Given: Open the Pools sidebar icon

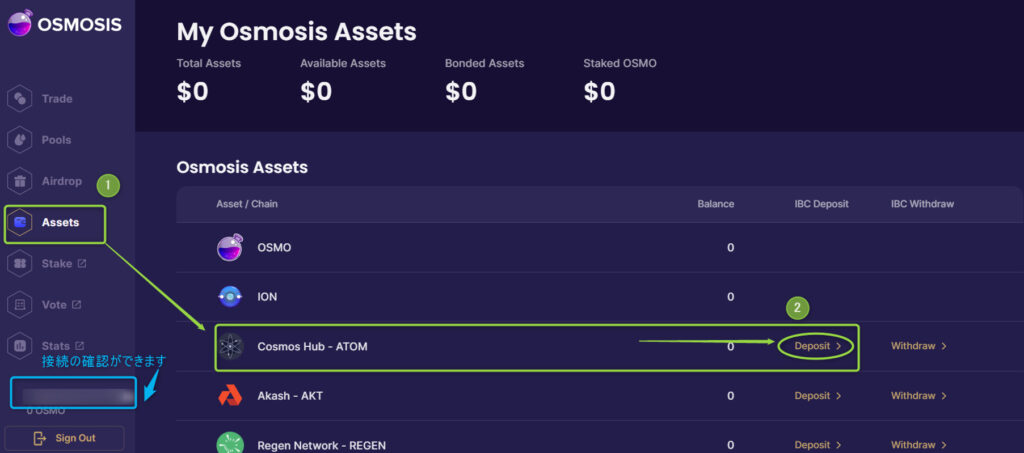Looking at the screenshot, I should click(x=20, y=140).
